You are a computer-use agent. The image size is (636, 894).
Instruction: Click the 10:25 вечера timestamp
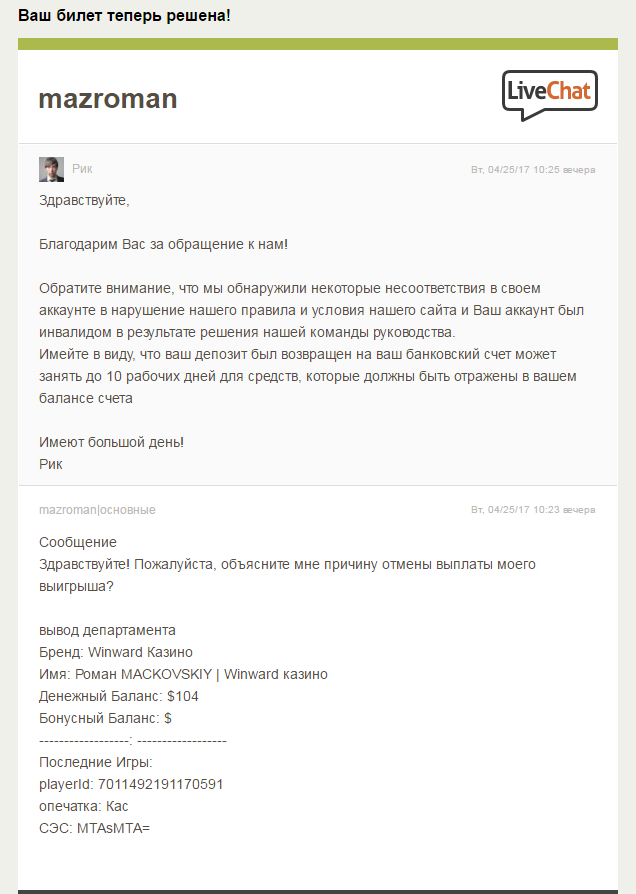[x=533, y=170]
